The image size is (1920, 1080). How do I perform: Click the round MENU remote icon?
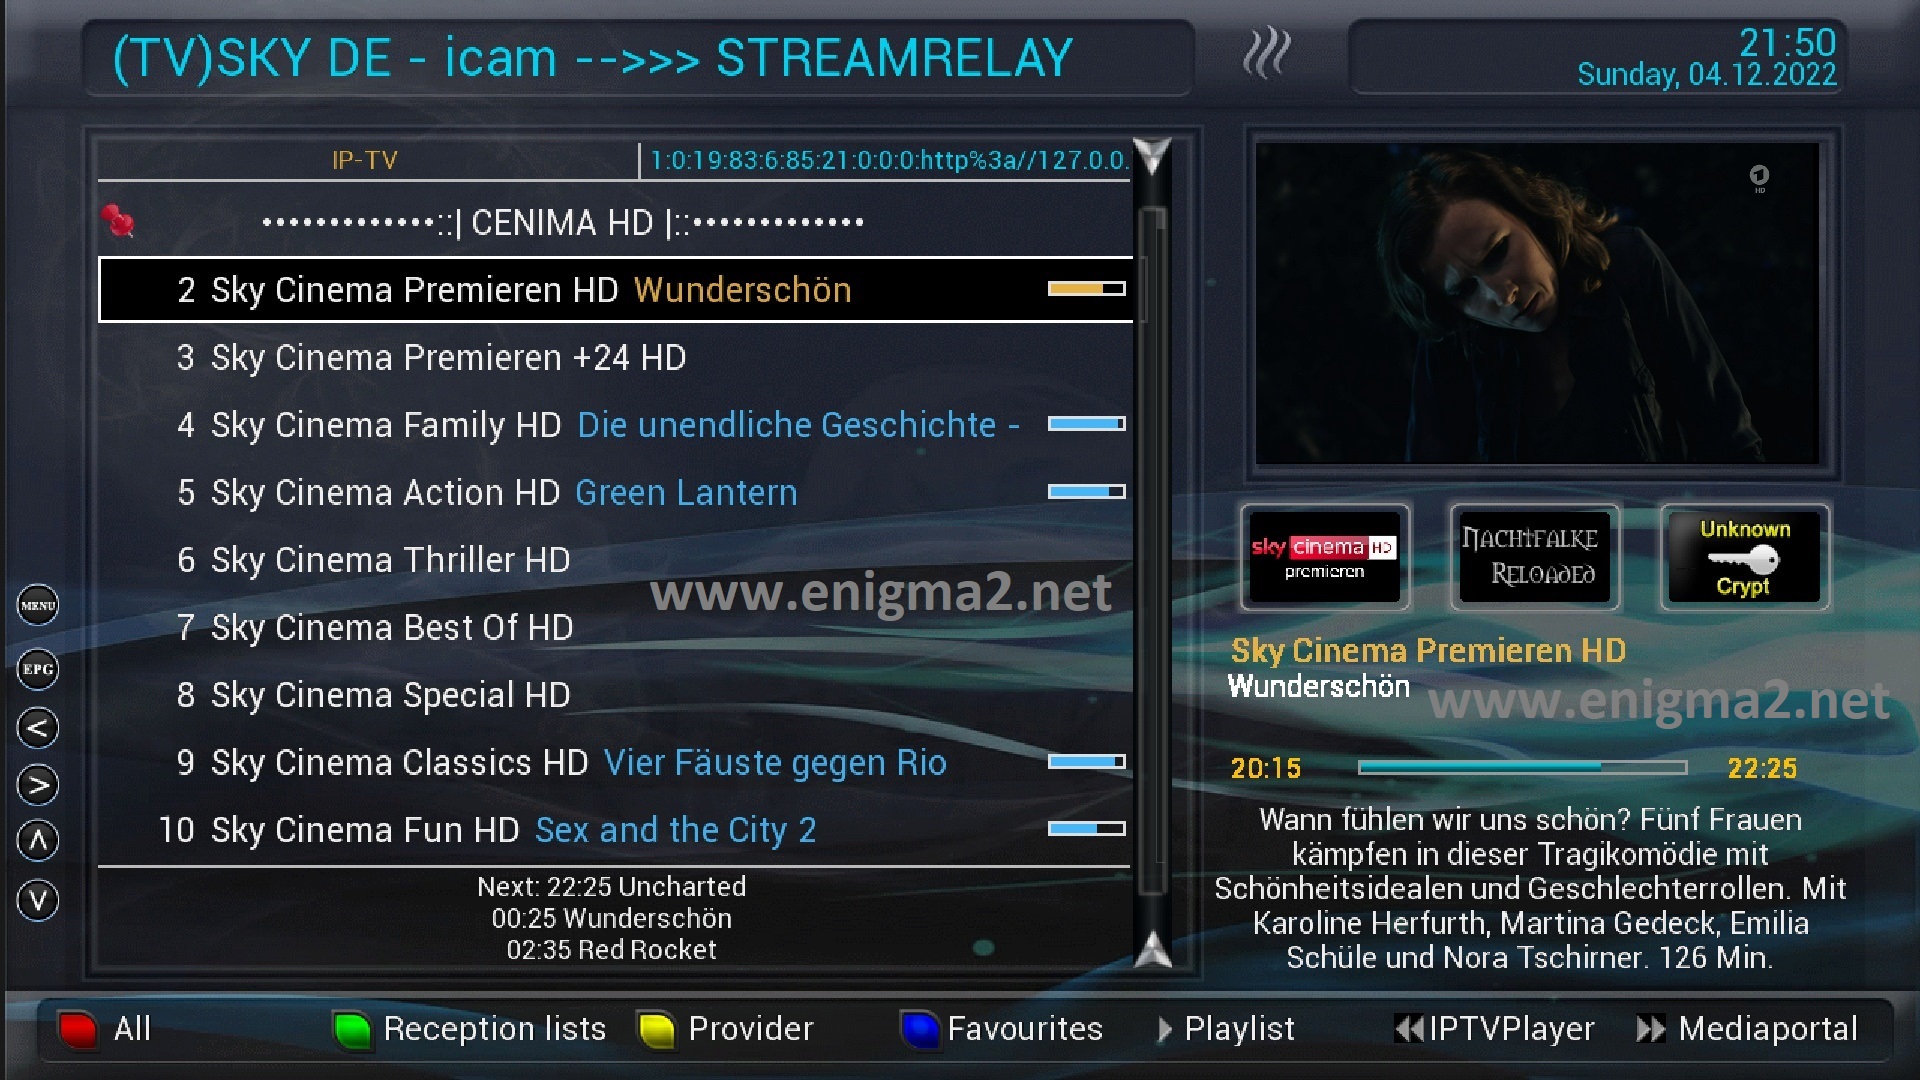[x=38, y=605]
